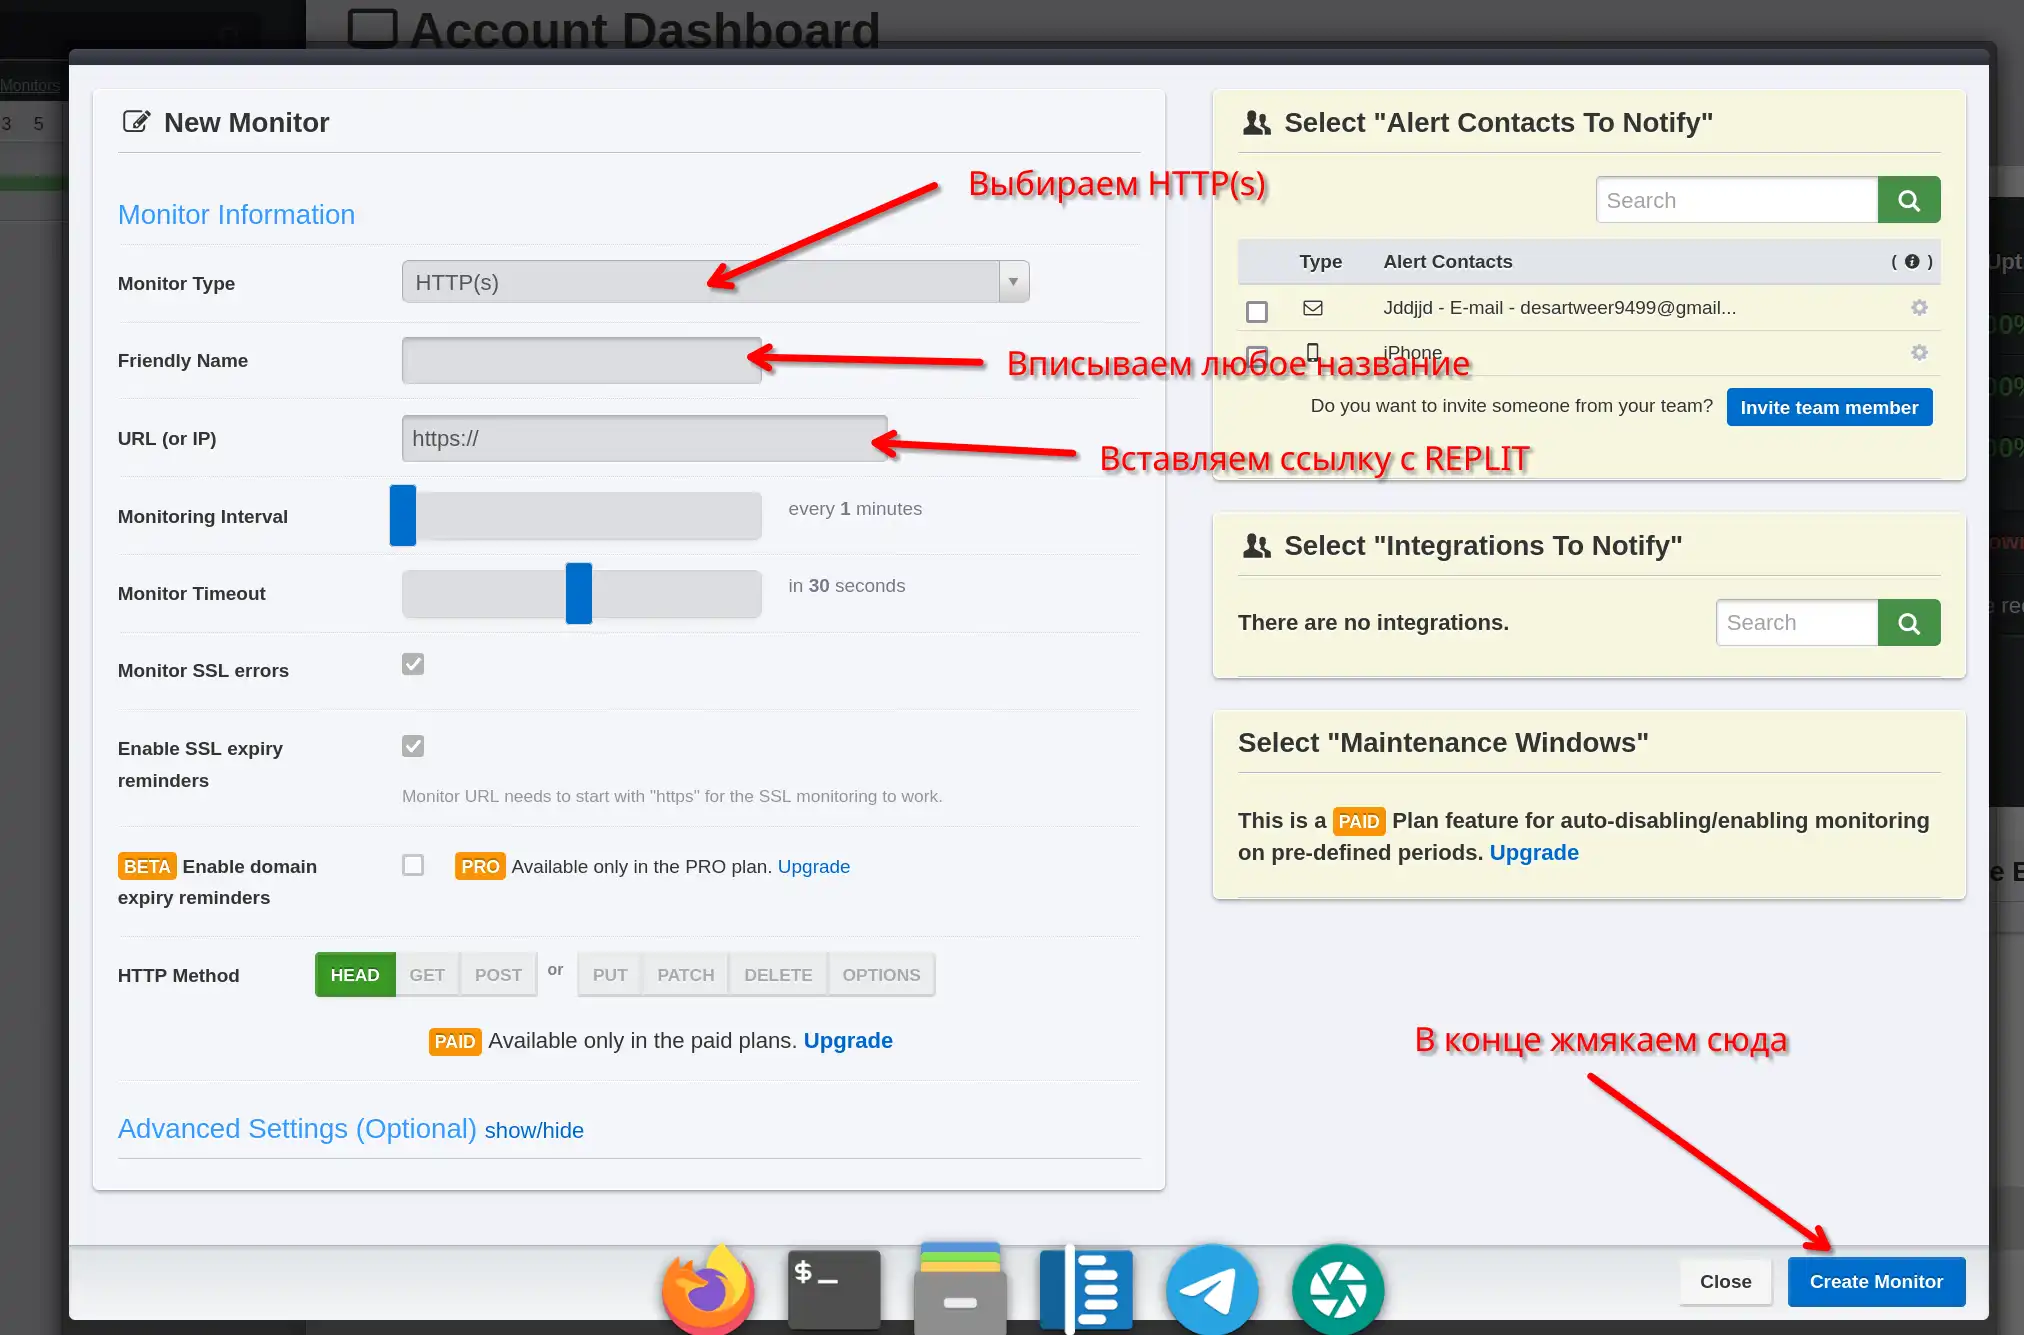Screen dimensions: 2024x1335
Task: Drag the Monitoring Interval slider
Action: [401, 516]
